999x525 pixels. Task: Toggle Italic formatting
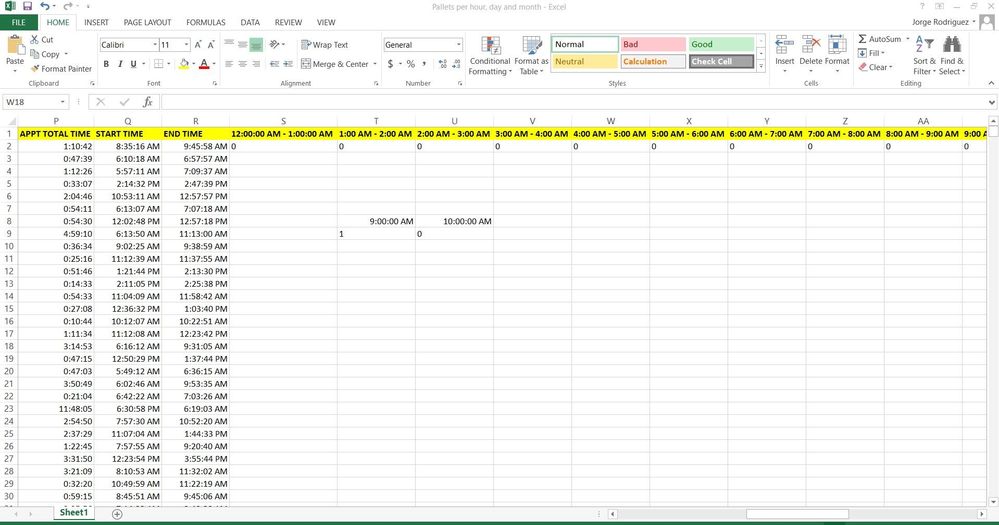click(119, 64)
